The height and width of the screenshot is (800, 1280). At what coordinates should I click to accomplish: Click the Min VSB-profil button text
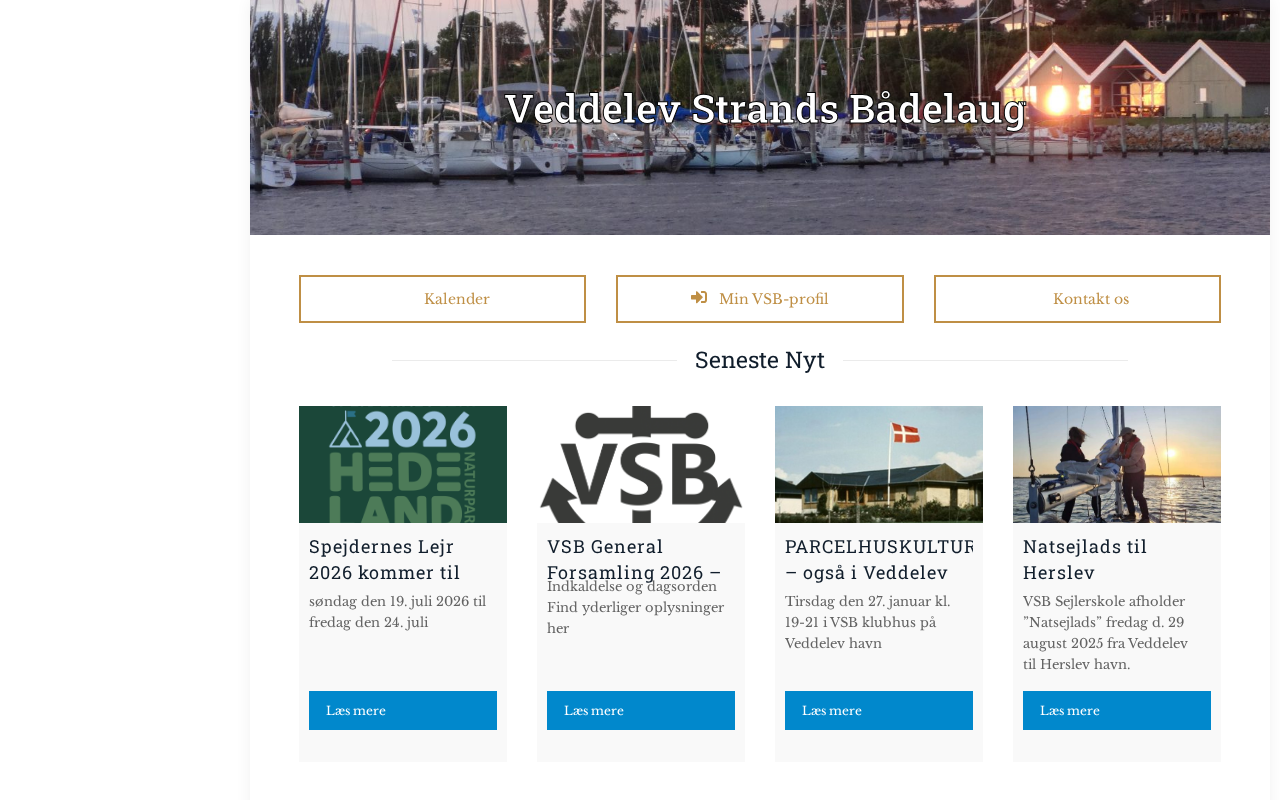773,299
